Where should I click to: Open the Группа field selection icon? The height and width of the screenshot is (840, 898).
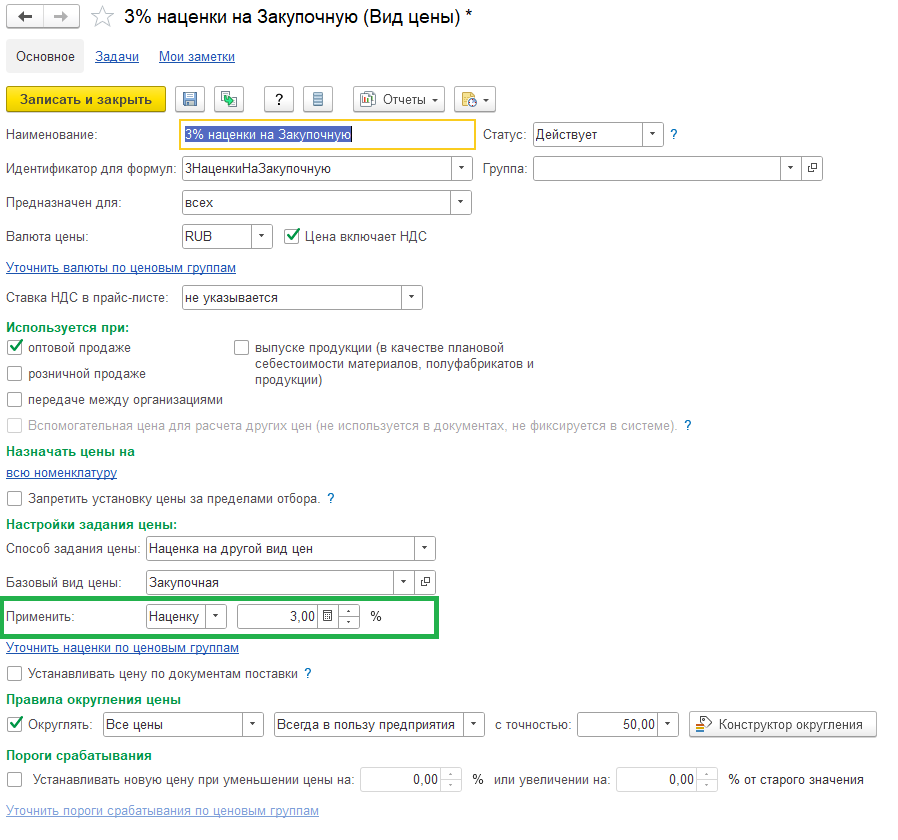(812, 168)
